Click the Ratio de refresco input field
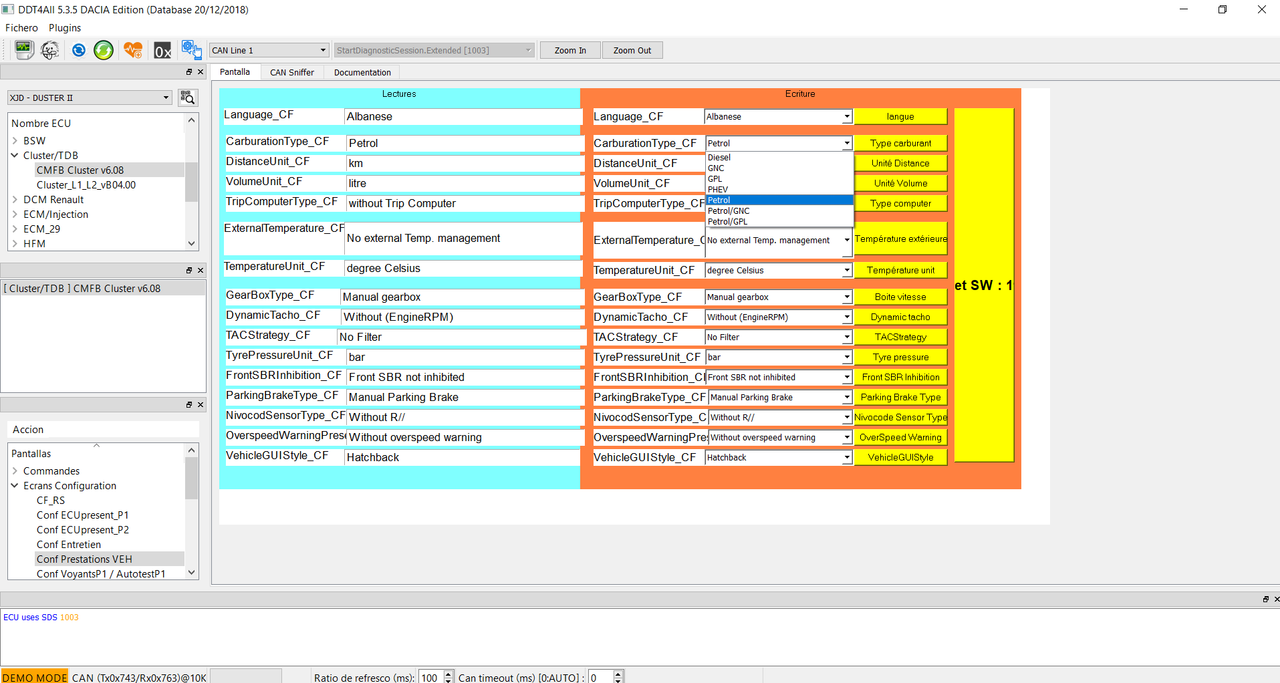 click(x=430, y=677)
